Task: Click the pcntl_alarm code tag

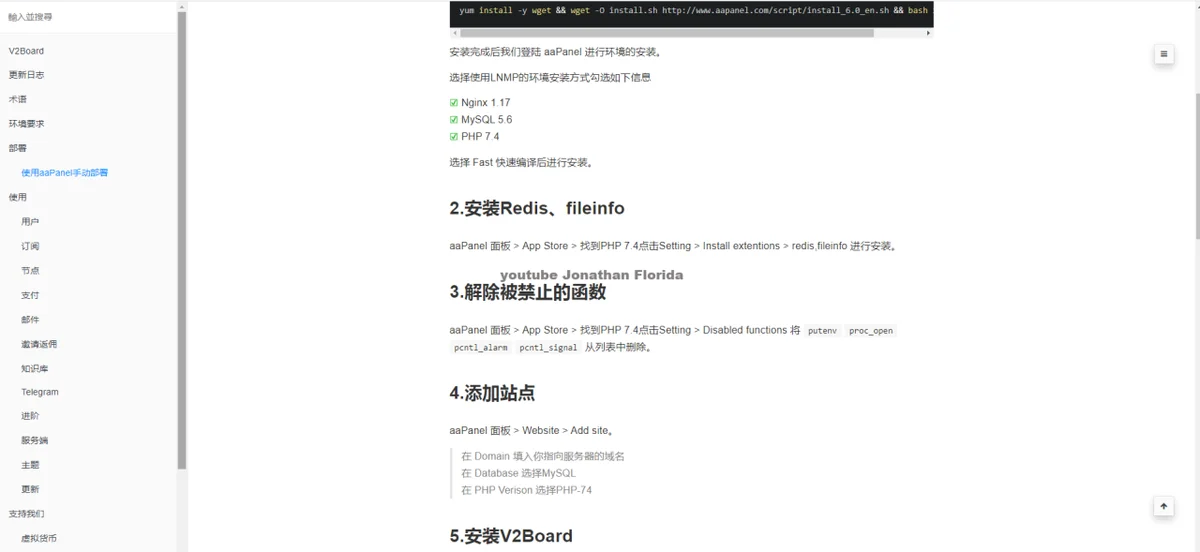Action: click(x=481, y=348)
